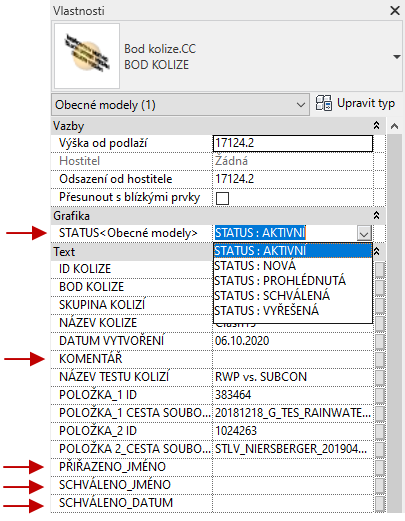Viewport: 405px width, 521px height.
Task: Click the Bod kolize family thumbnail
Action: pyautogui.click(x=87, y=56)
